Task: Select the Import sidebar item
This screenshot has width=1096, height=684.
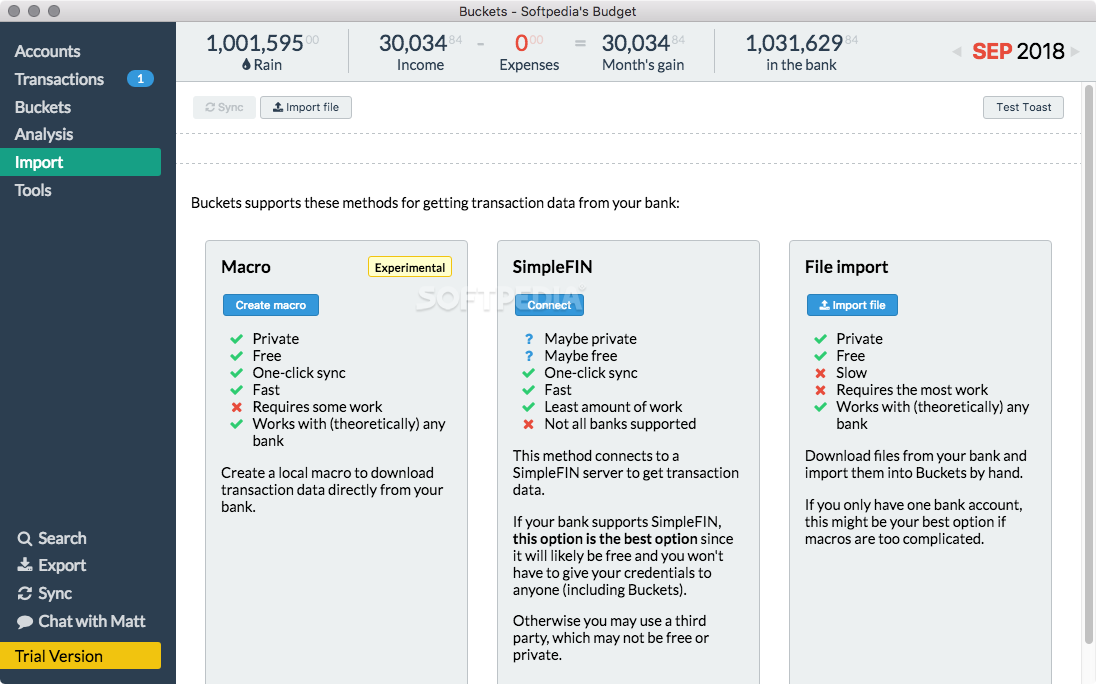Action: pyautogui.click(x=80, y=162)
